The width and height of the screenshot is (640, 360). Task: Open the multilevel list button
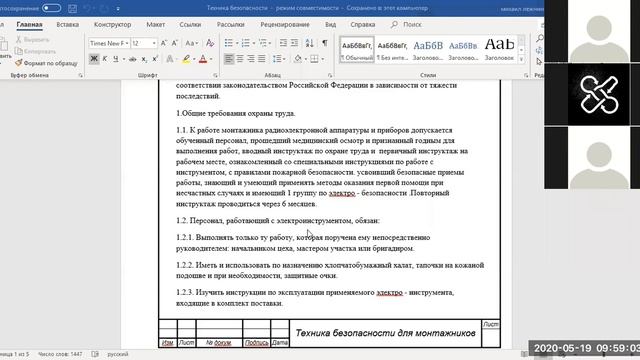pyautogui.click(x=263, y=43)
